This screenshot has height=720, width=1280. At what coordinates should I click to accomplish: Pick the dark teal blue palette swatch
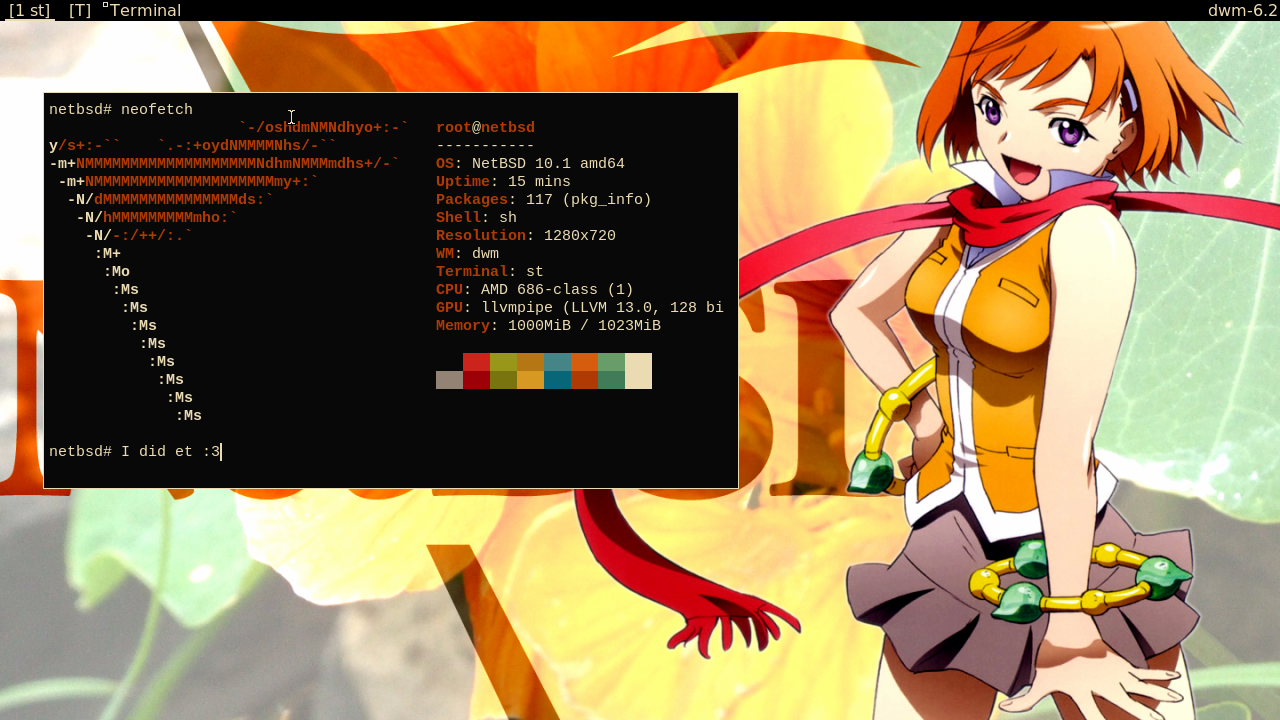coord(557,380)
